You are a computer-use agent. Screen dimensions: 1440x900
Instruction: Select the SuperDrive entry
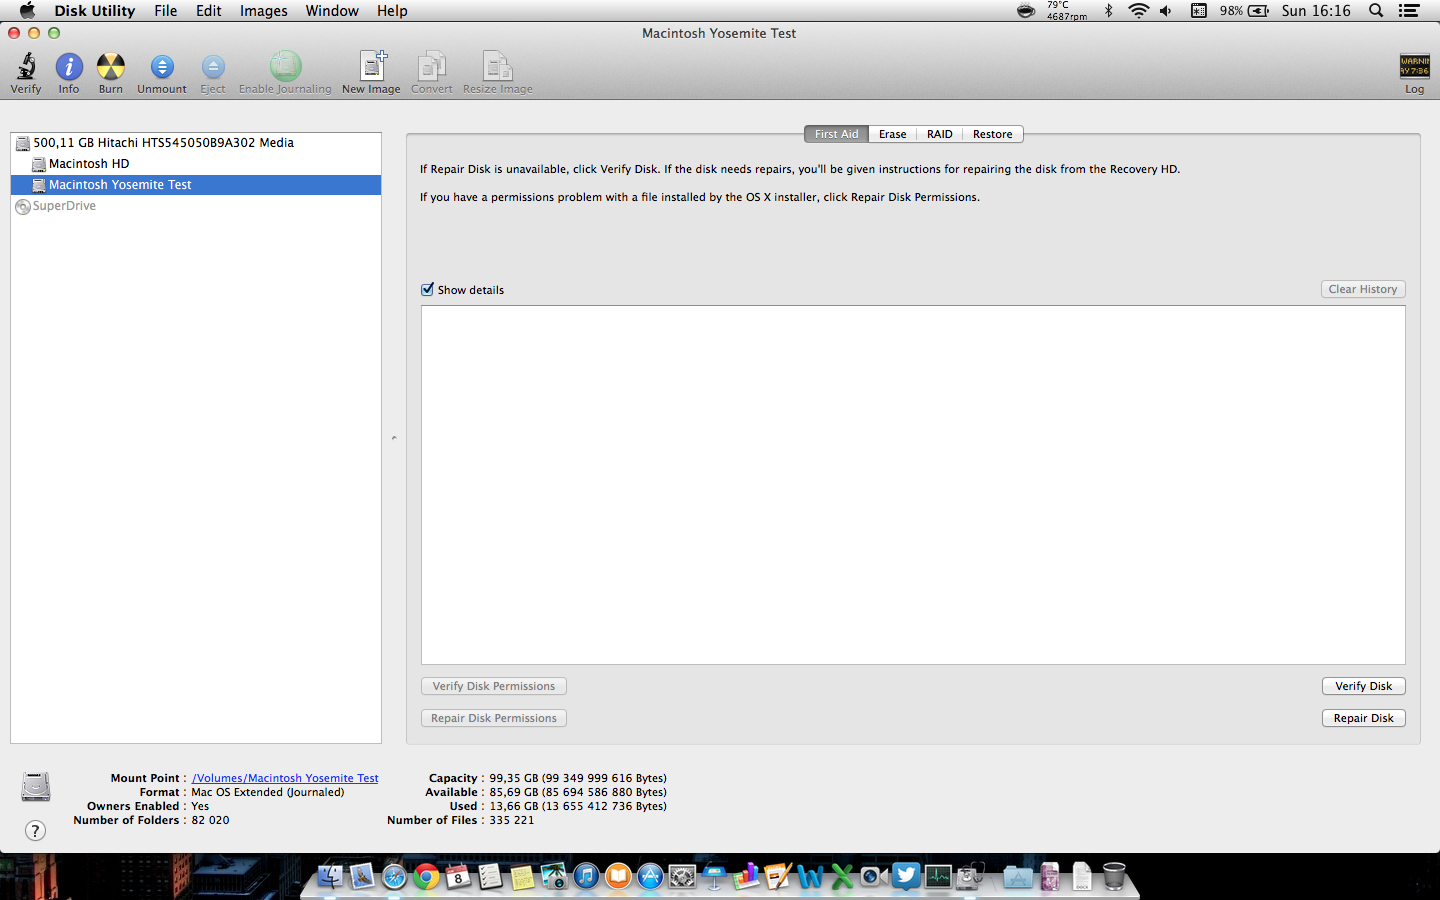(196, 206)
